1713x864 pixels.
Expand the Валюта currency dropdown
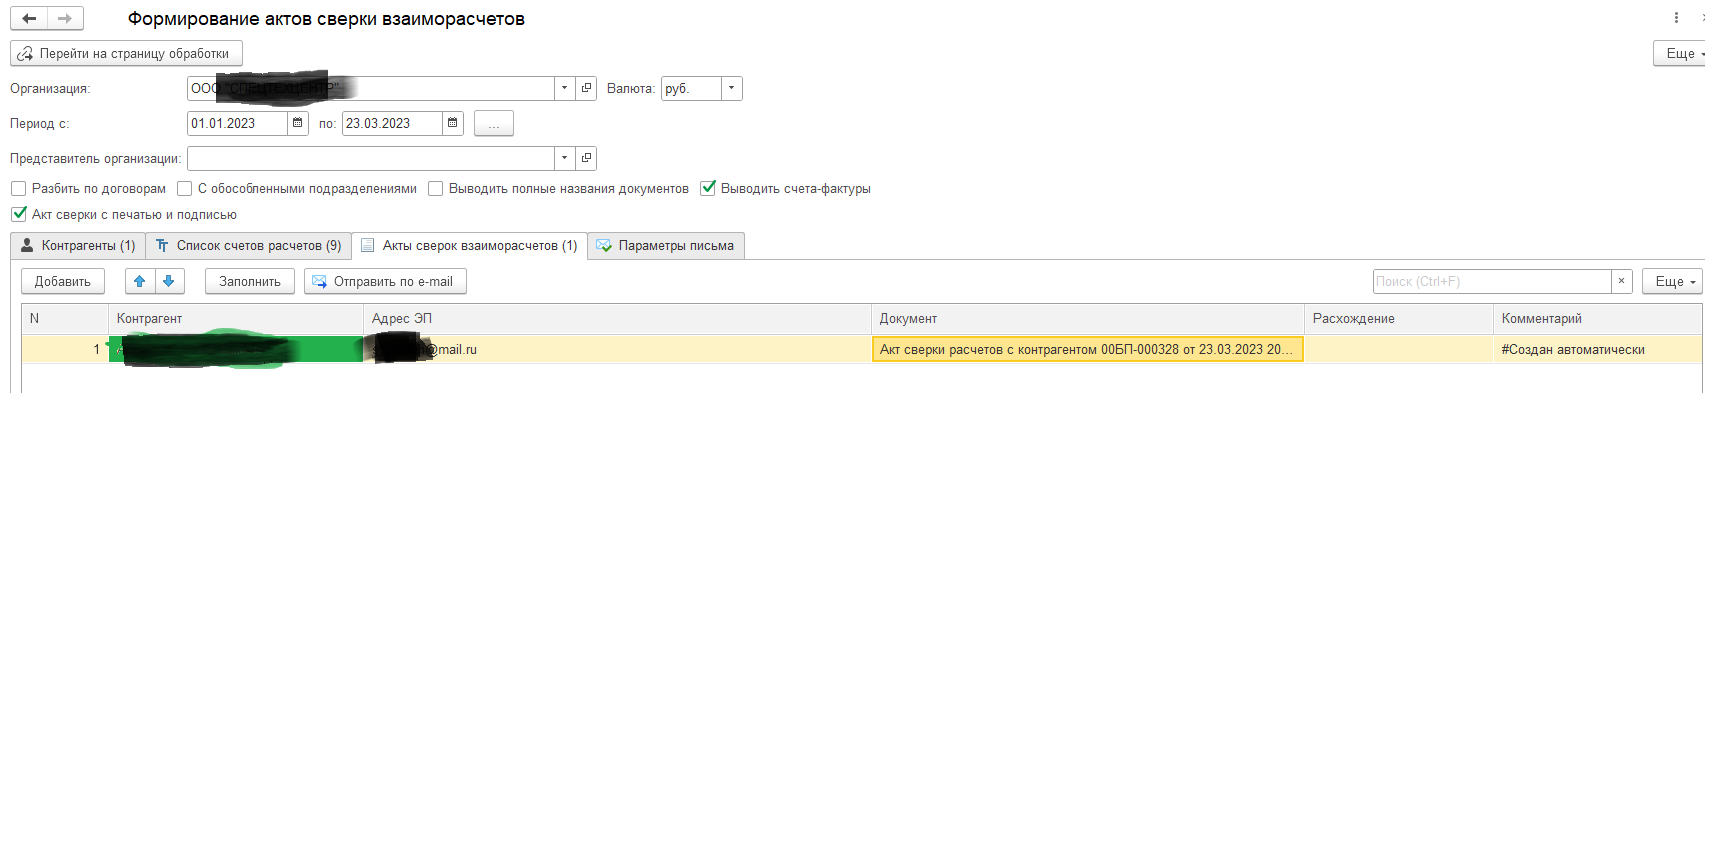(731, 88)
